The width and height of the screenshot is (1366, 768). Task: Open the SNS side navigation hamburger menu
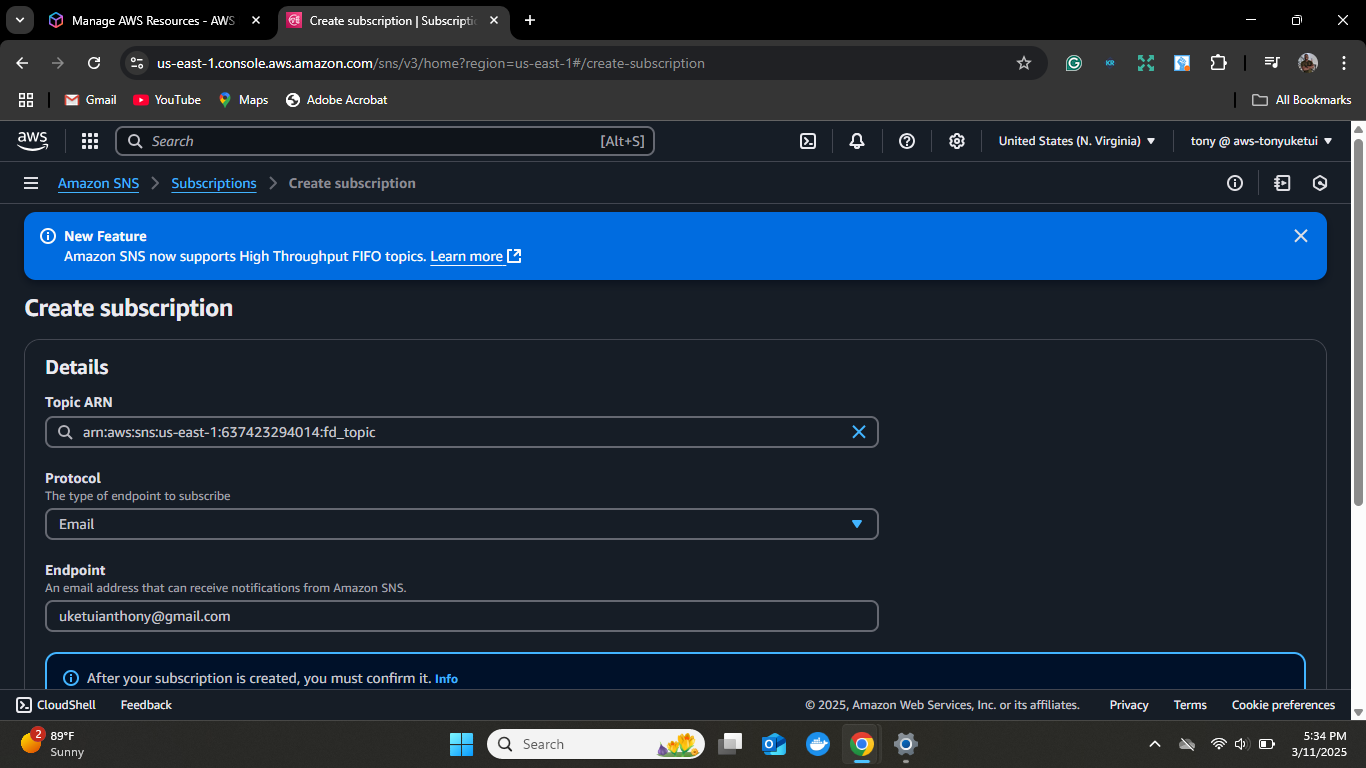point(31,183)
